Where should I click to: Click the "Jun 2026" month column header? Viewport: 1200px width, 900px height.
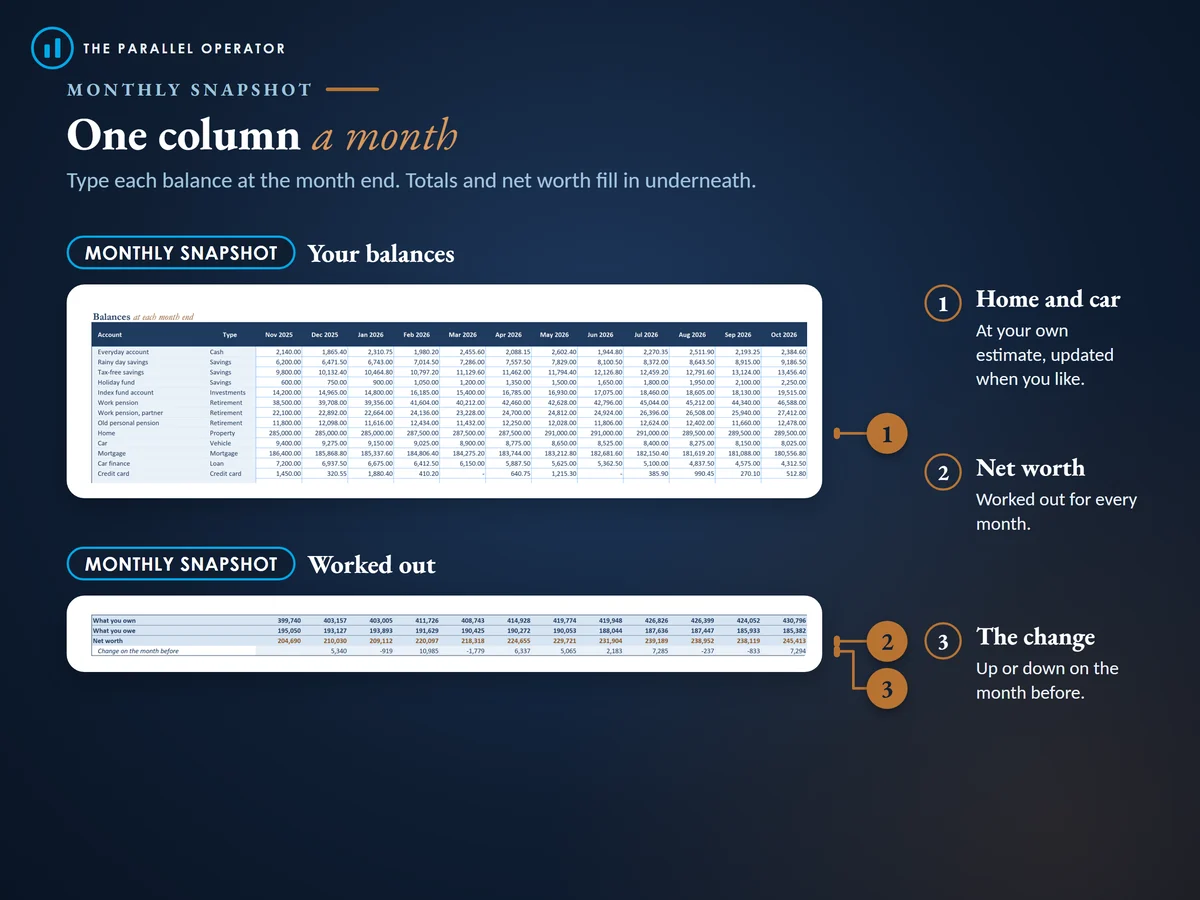(600, 335)
